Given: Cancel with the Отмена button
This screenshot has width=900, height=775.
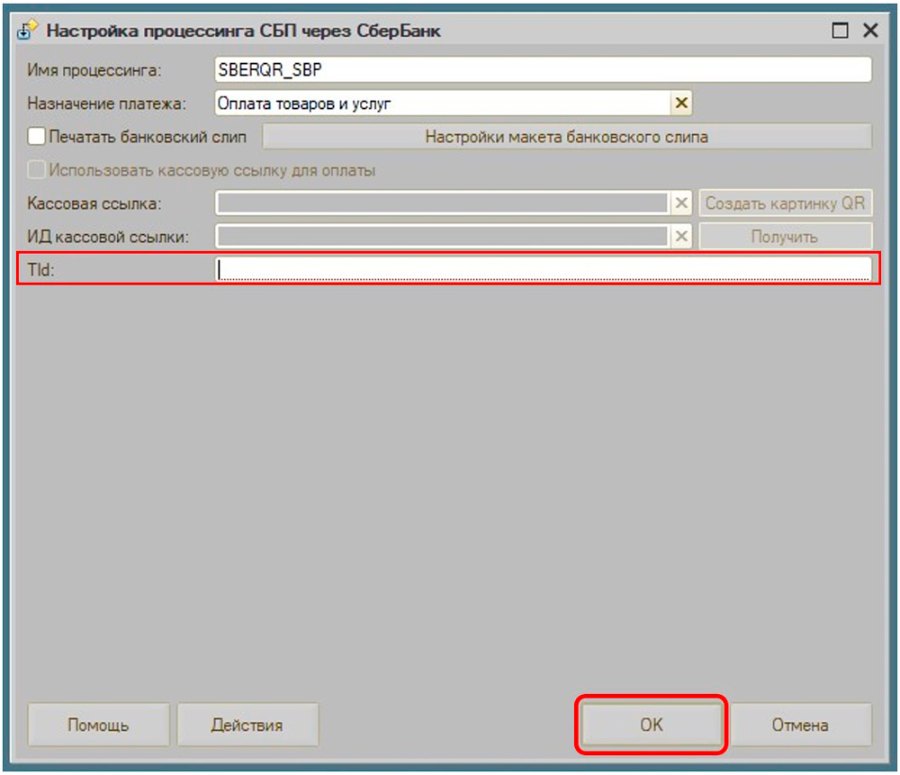Looking at the screenshot, I should point(800,724).
